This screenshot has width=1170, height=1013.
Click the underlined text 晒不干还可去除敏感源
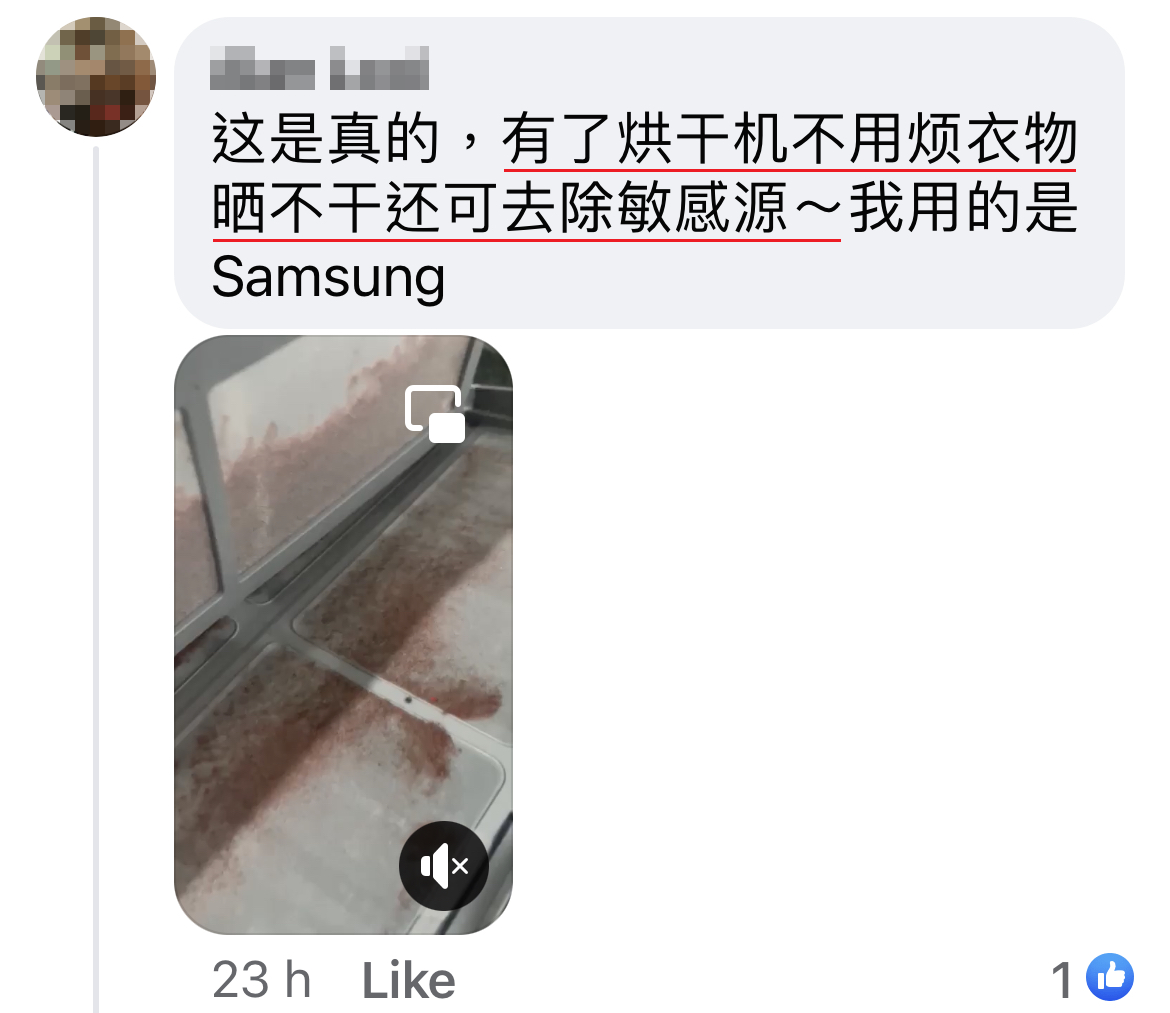[x=500, y=208]
